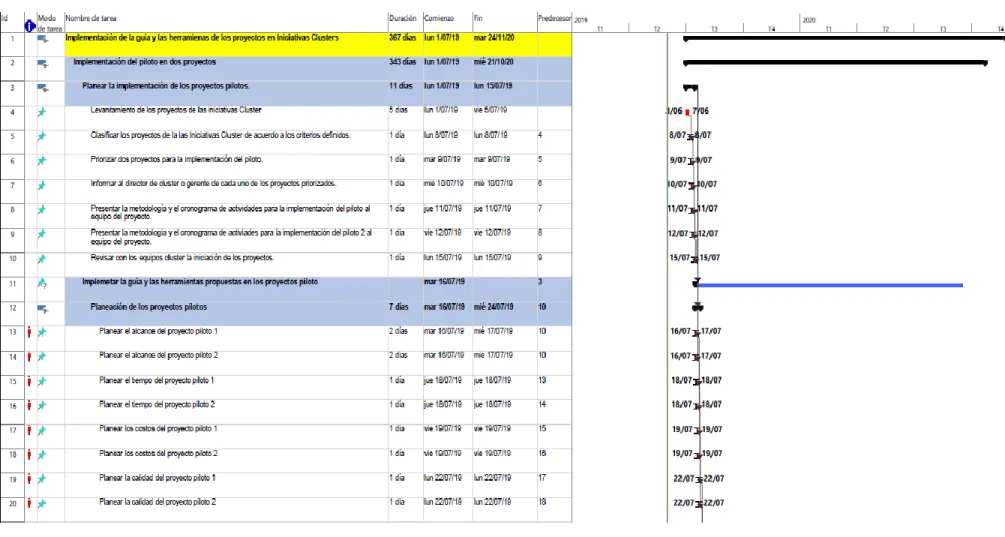1005x537 pixels.
Task: Click the 2019 year label in timescale
Action: pyautogui.click(x=581, y=20)
